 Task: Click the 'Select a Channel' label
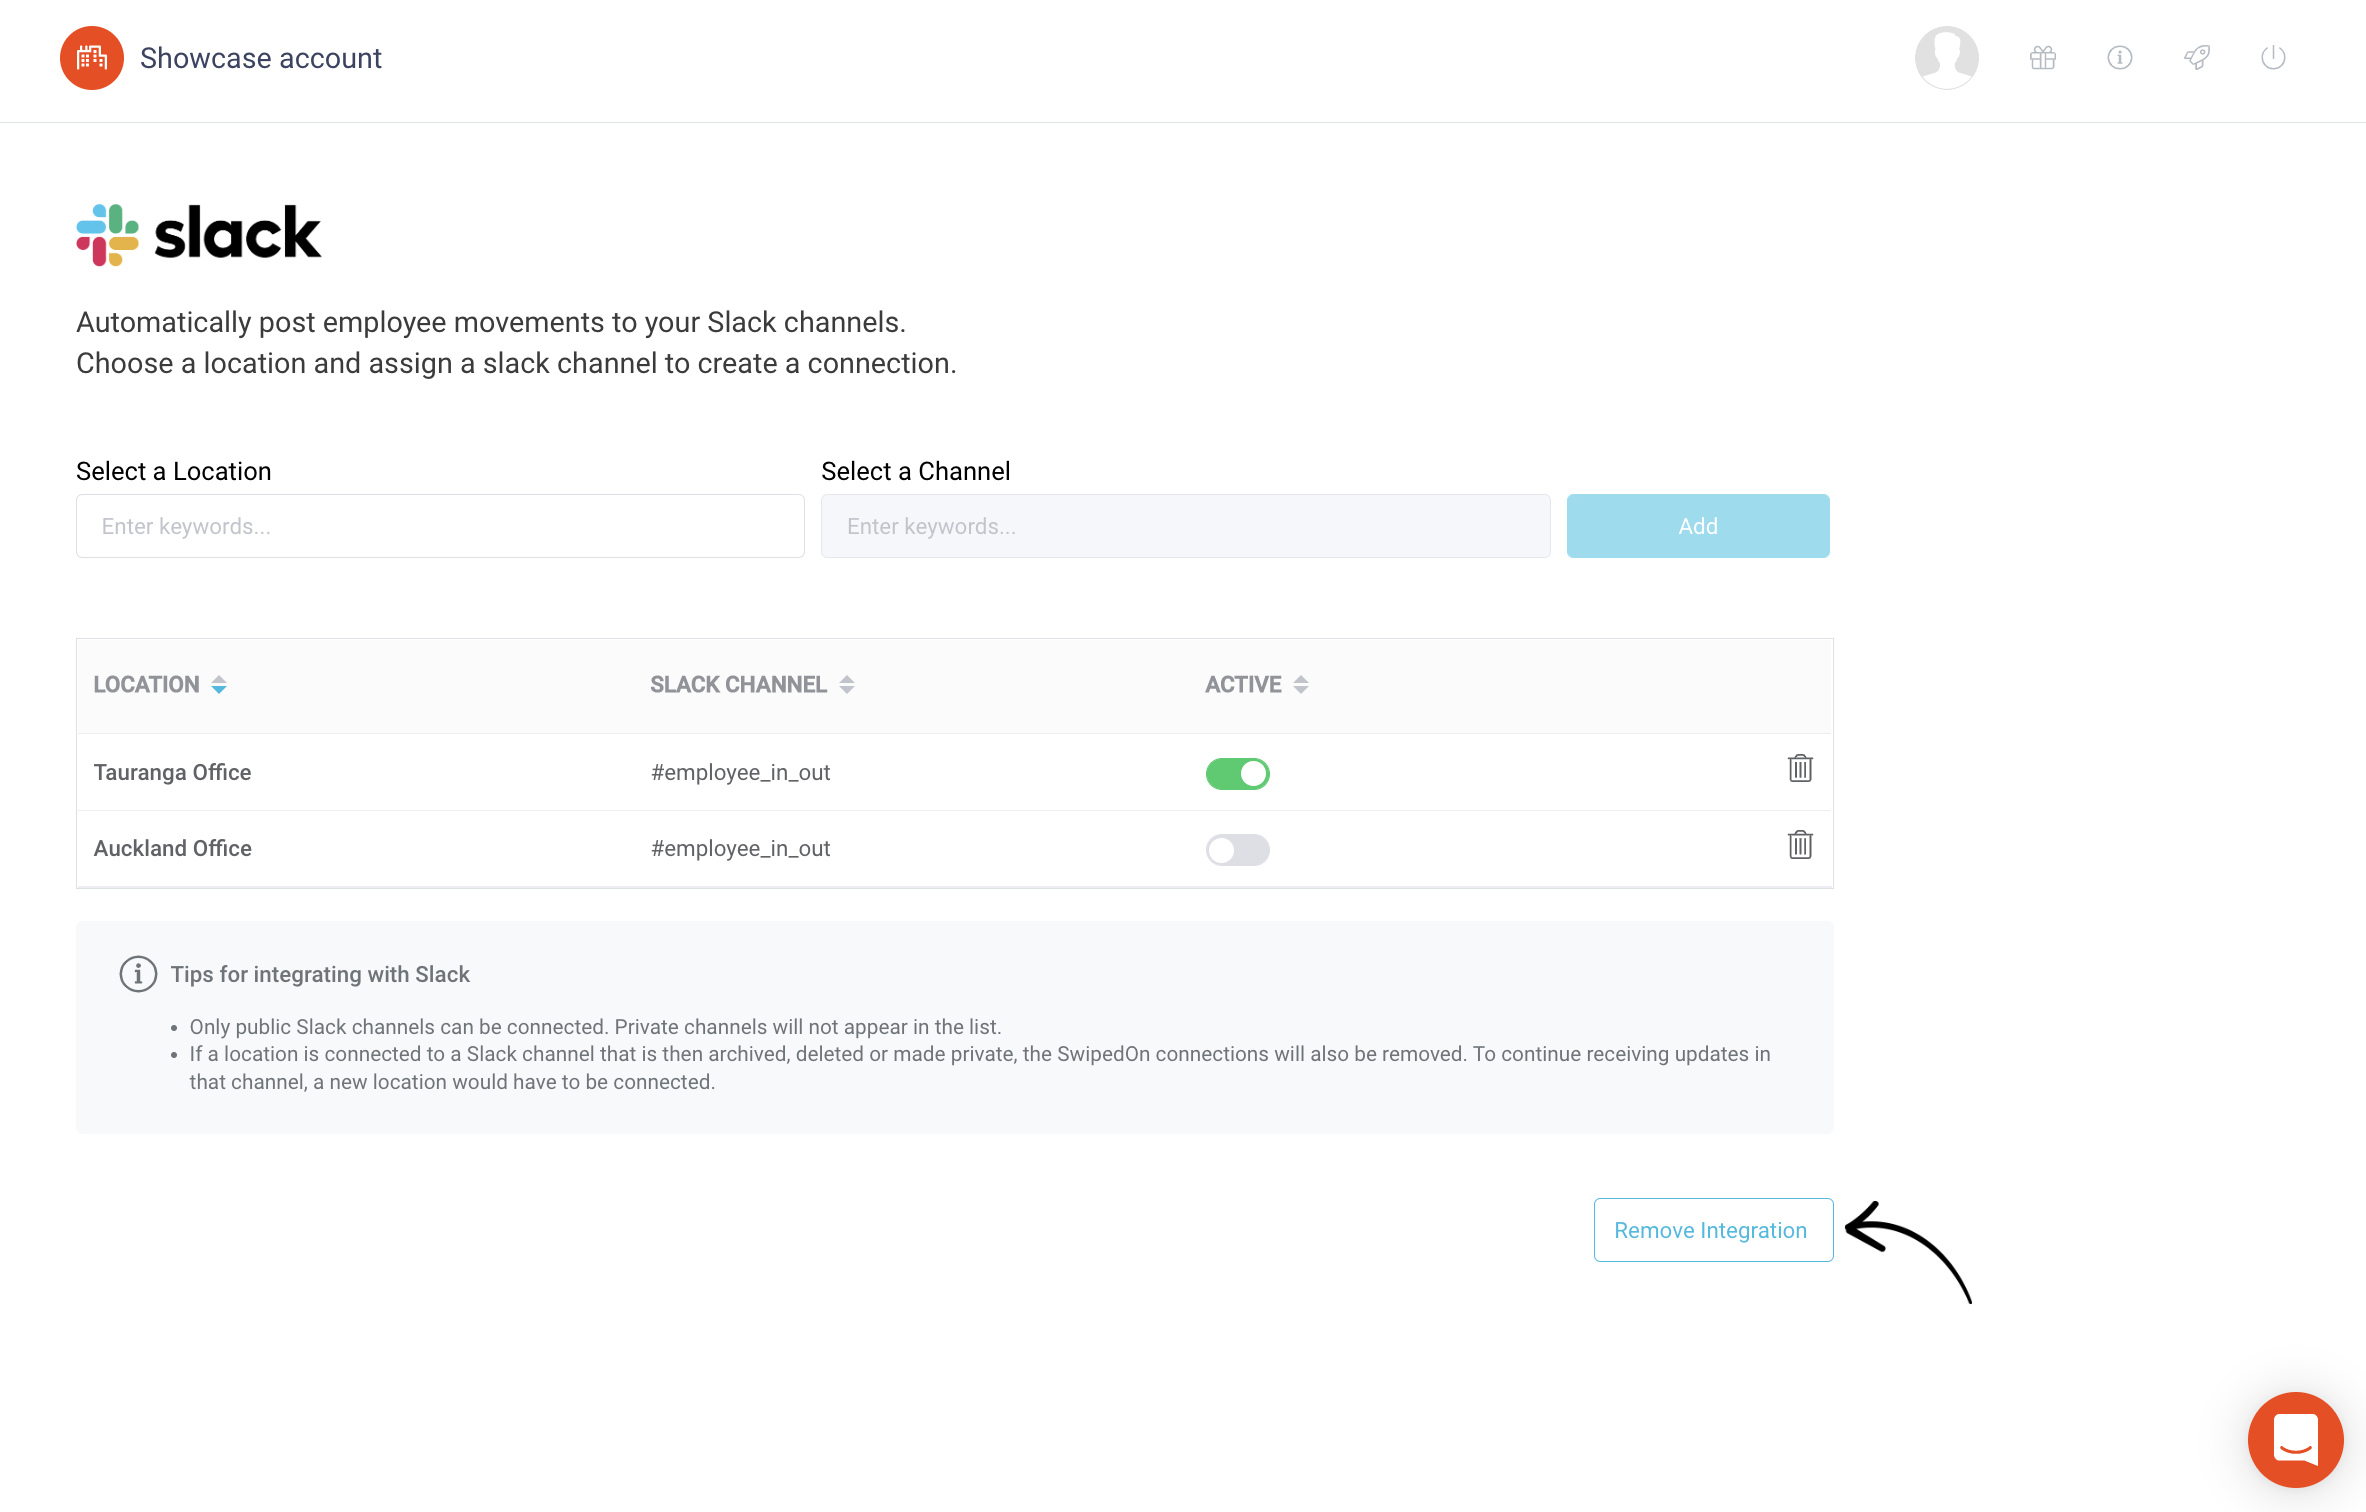[915, 471]
